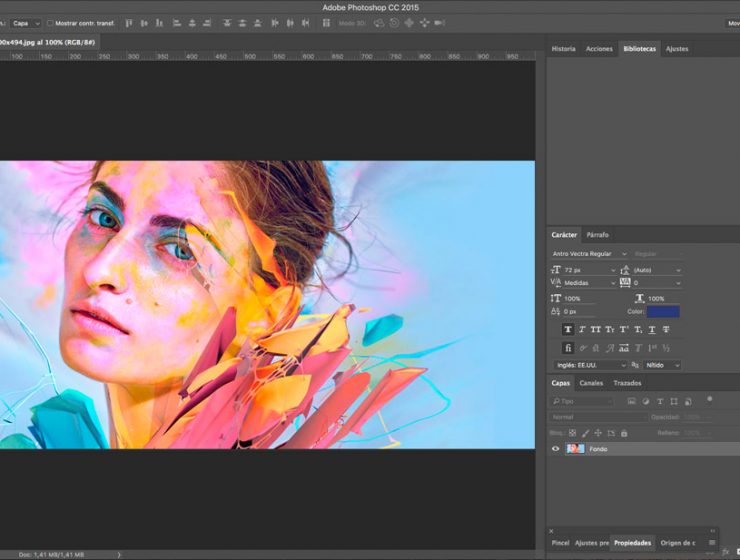Click the 3D video camera scale icon
740x560 pixels.
coord(440,23)
